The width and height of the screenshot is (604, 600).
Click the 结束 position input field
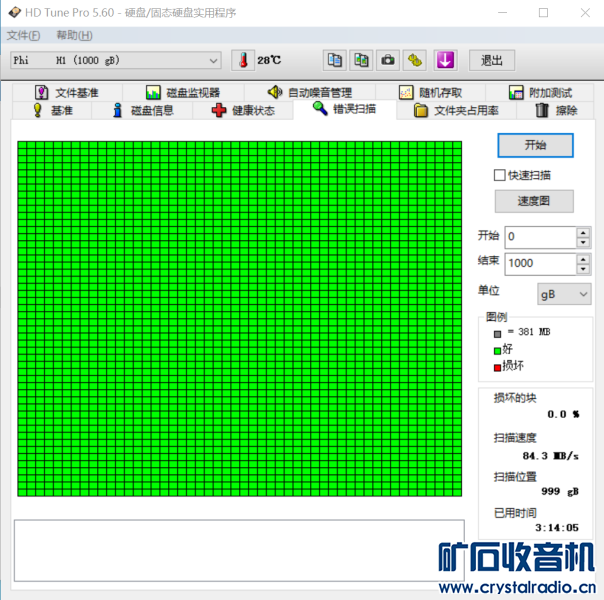(x=540, y=264)
